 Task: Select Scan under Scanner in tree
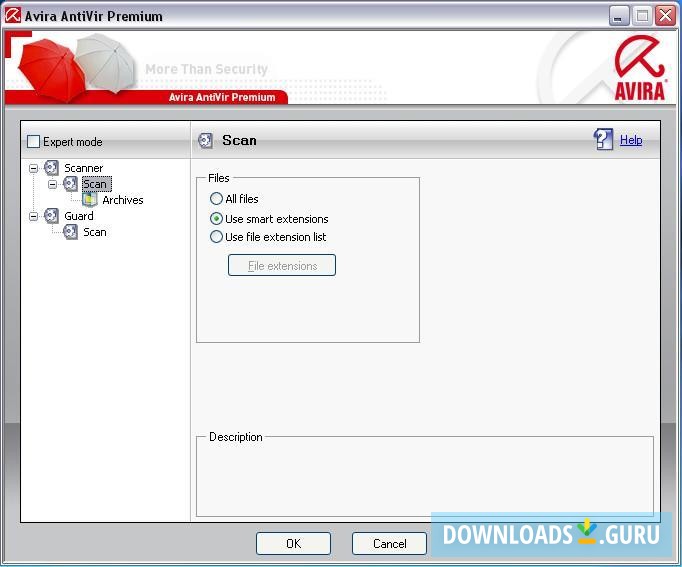click(96, 184)
